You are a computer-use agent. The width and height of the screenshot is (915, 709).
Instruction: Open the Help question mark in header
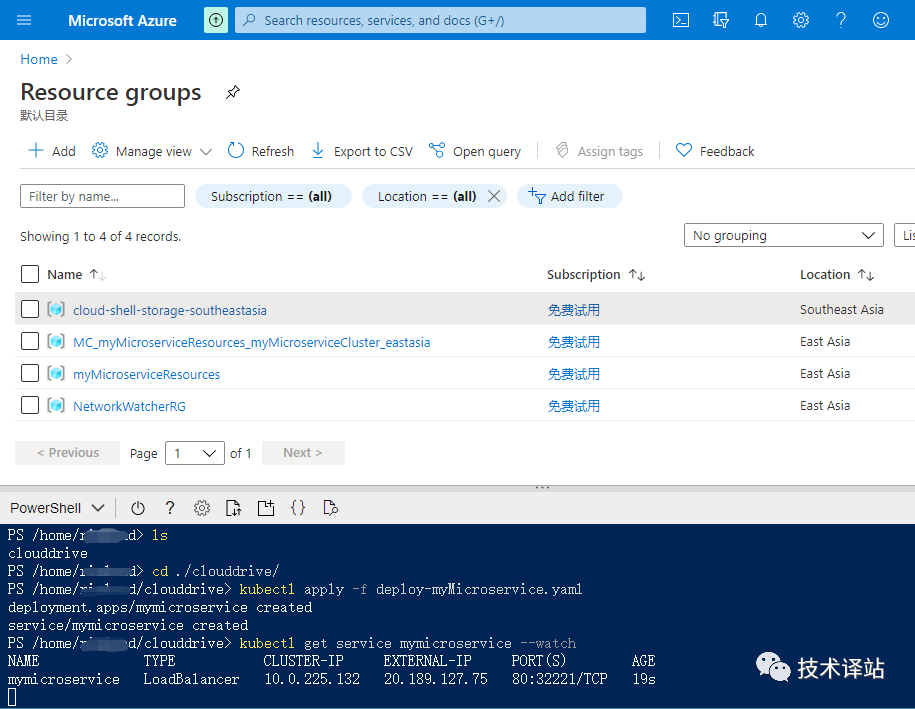coord(841,20)
